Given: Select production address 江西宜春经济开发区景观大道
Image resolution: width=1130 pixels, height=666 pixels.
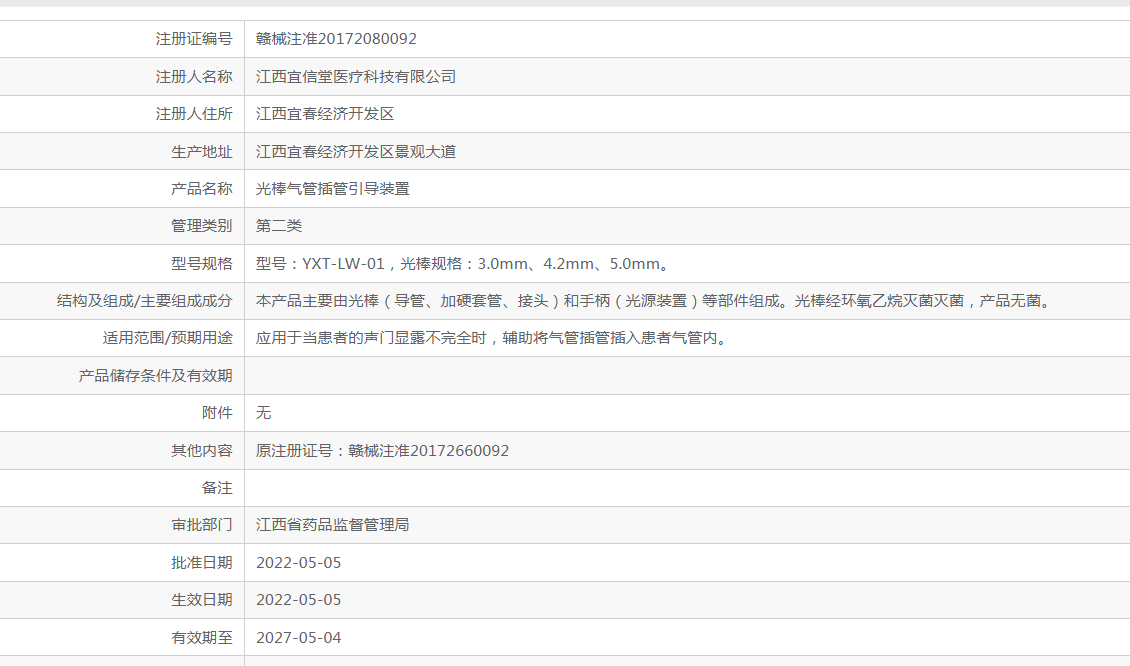Looking at the screenshot, I should (x=356, y=151).
